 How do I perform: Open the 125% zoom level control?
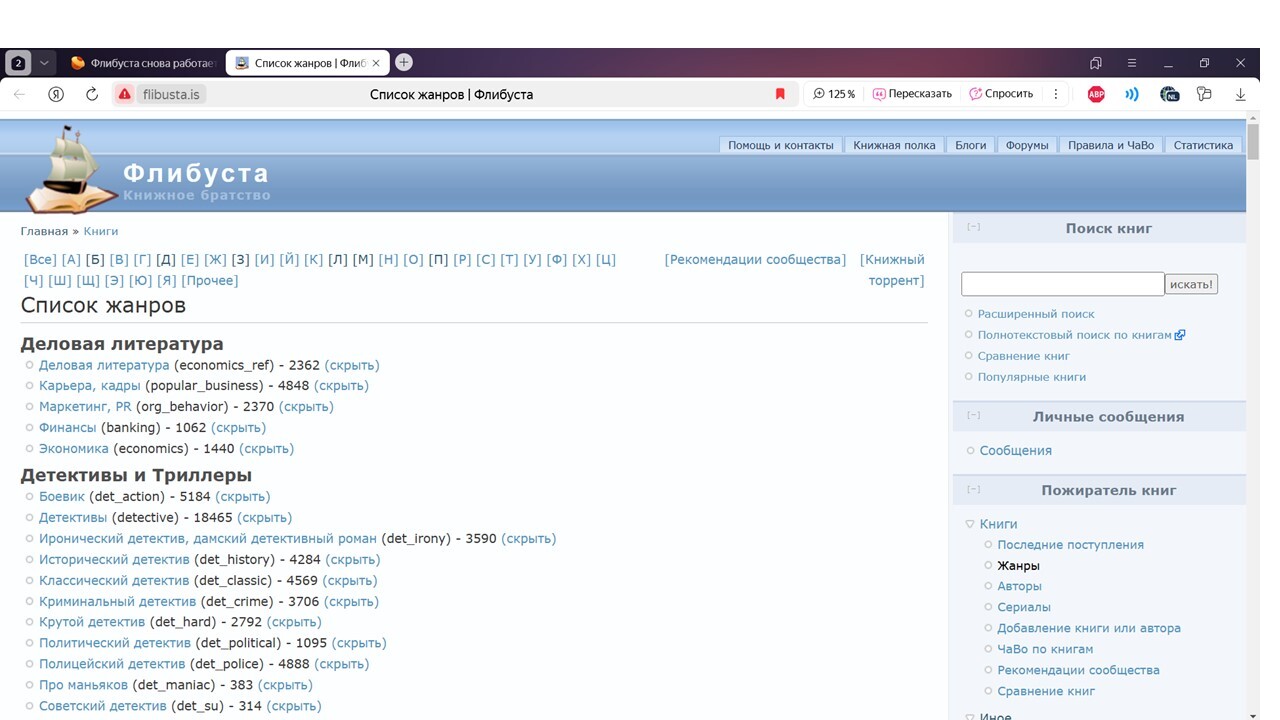tap(834, 94)
